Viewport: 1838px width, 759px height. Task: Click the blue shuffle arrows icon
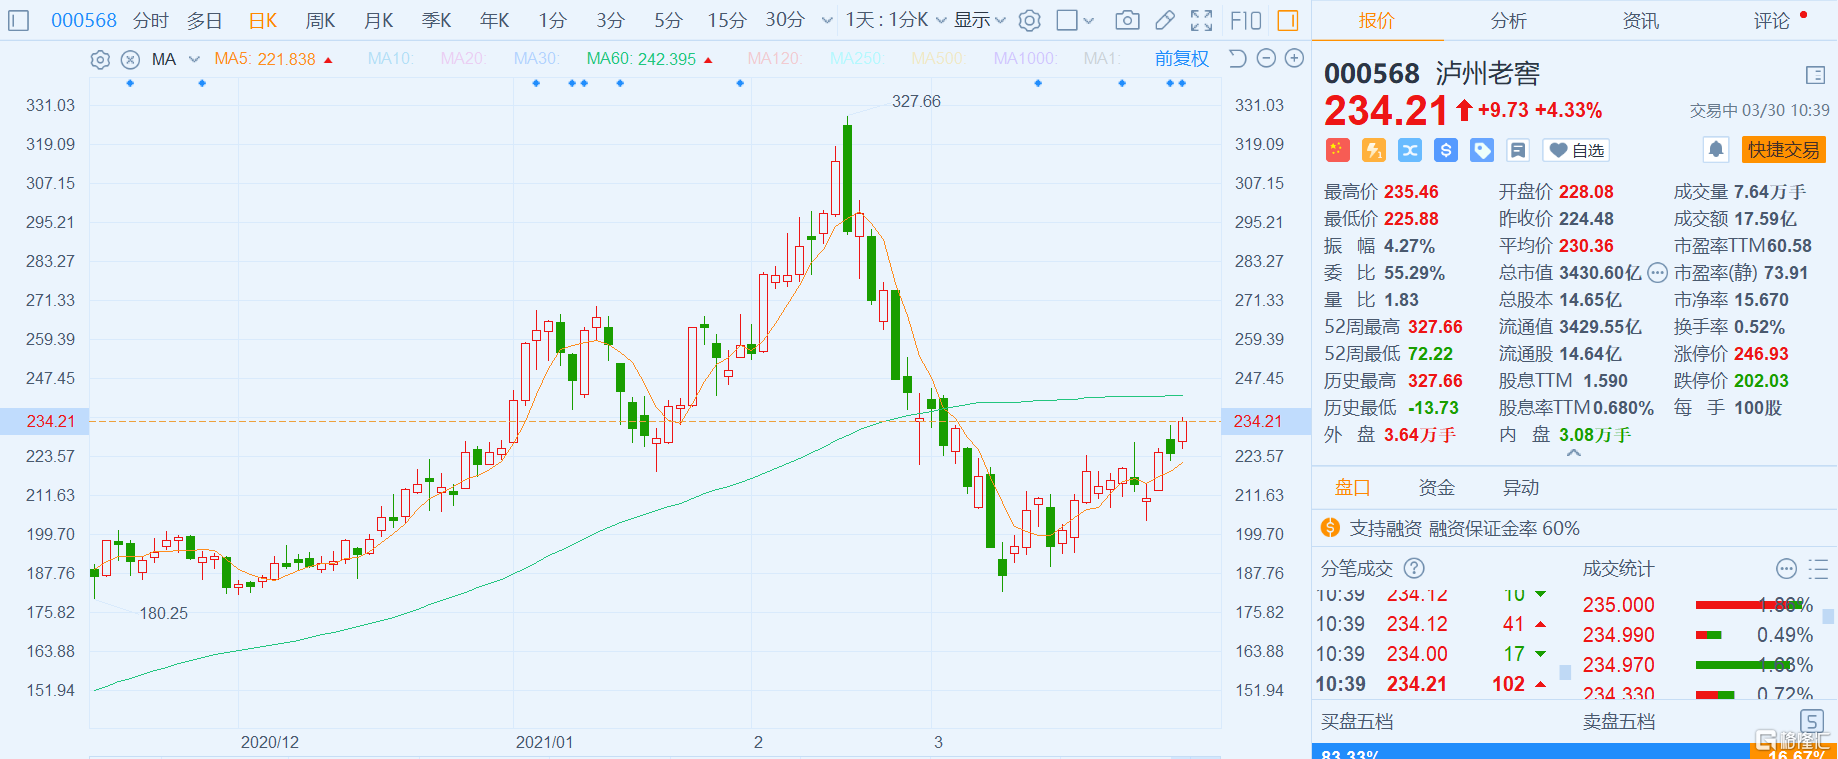tap(1410, 150)
